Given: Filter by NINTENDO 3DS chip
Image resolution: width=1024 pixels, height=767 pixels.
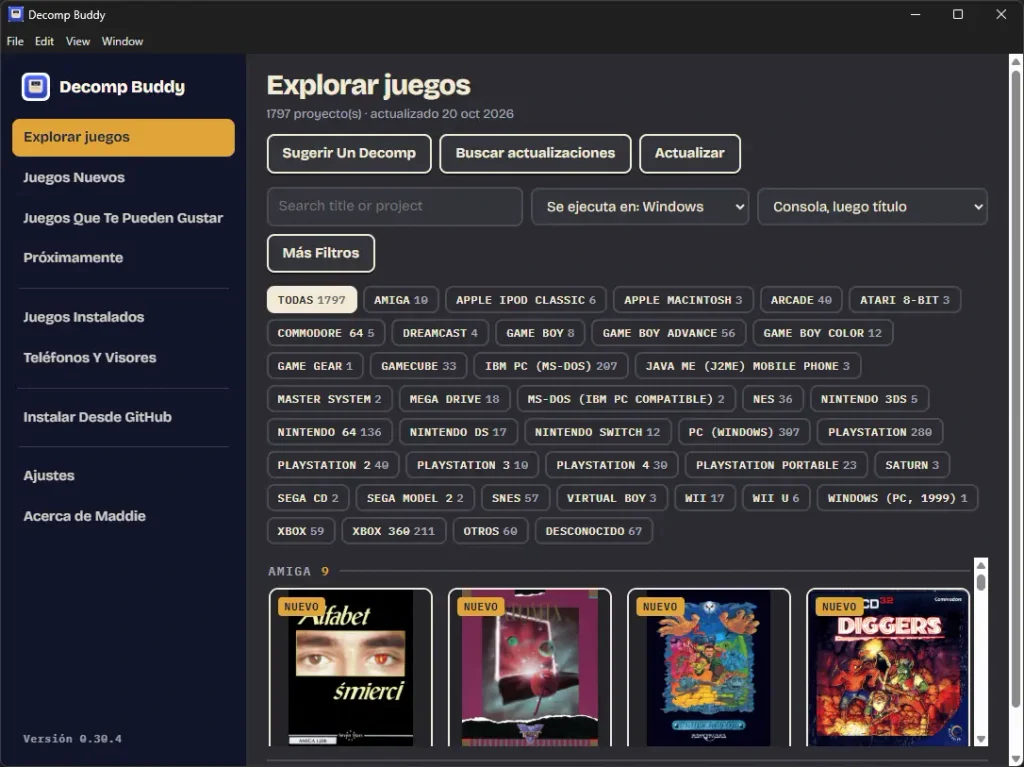Looking at the screenshot, I should point(869,399).
